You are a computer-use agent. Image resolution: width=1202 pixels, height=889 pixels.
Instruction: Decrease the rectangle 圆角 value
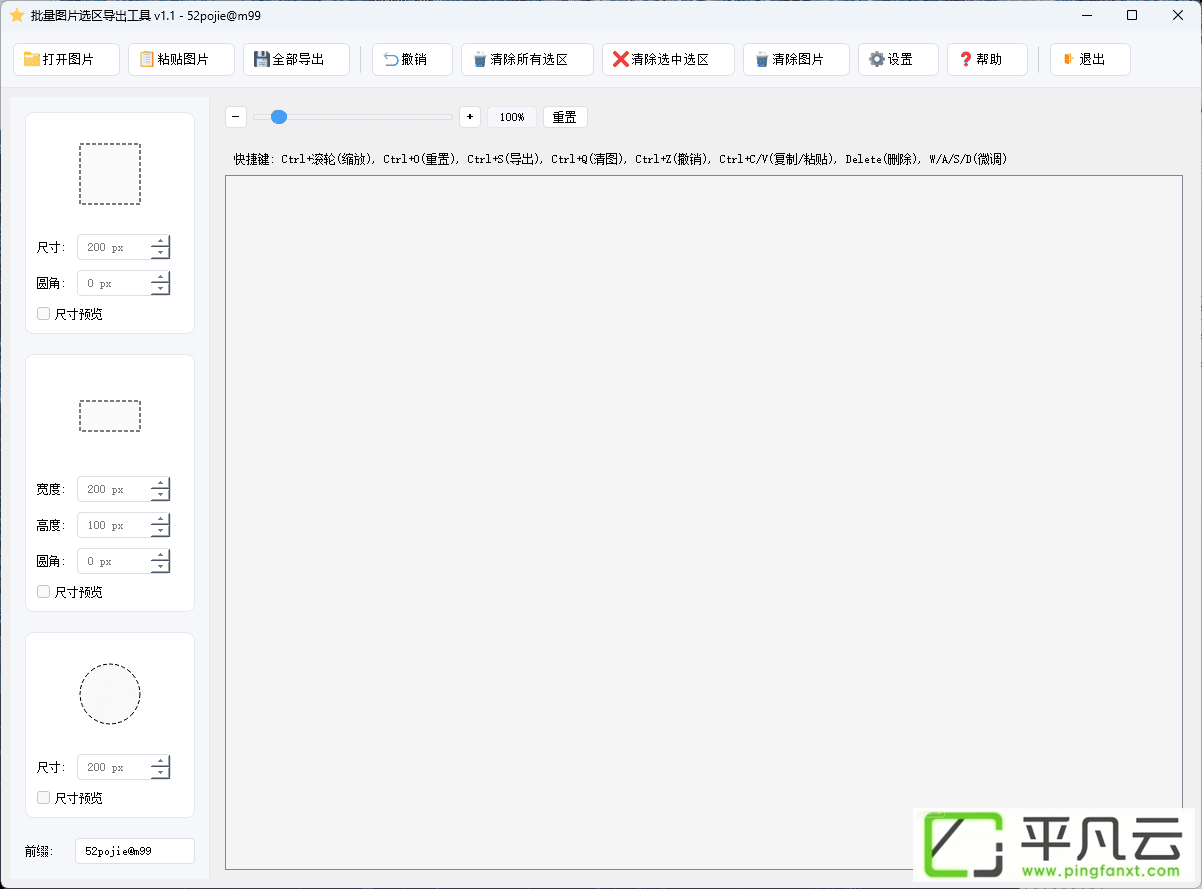pos(160,567)
